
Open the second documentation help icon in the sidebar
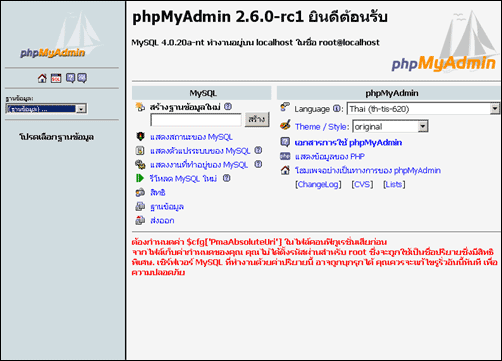[82, 78]
